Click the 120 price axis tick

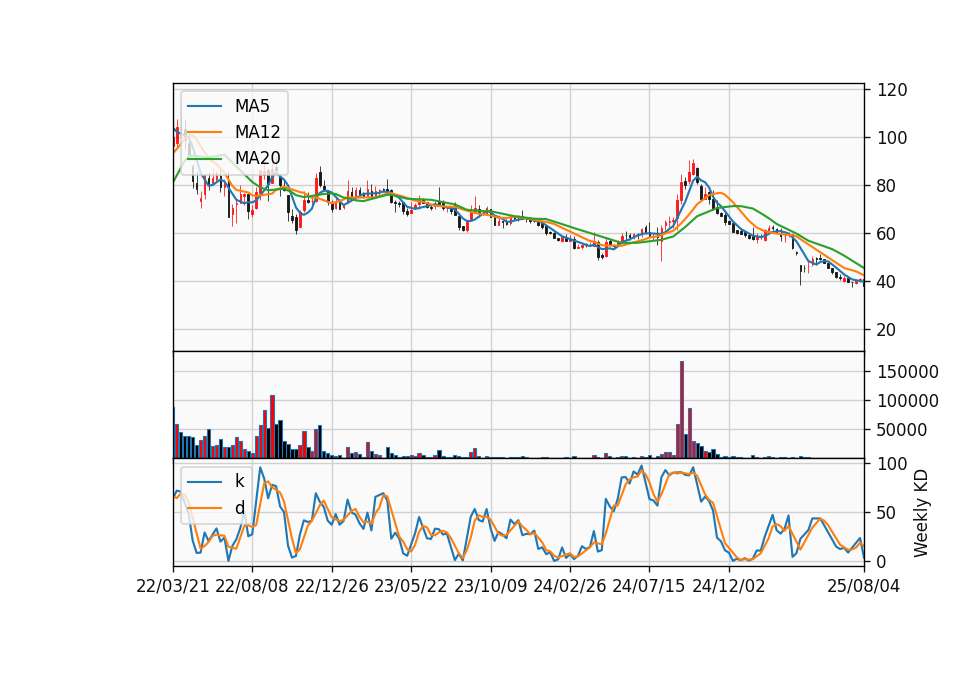tap(892, 90)
